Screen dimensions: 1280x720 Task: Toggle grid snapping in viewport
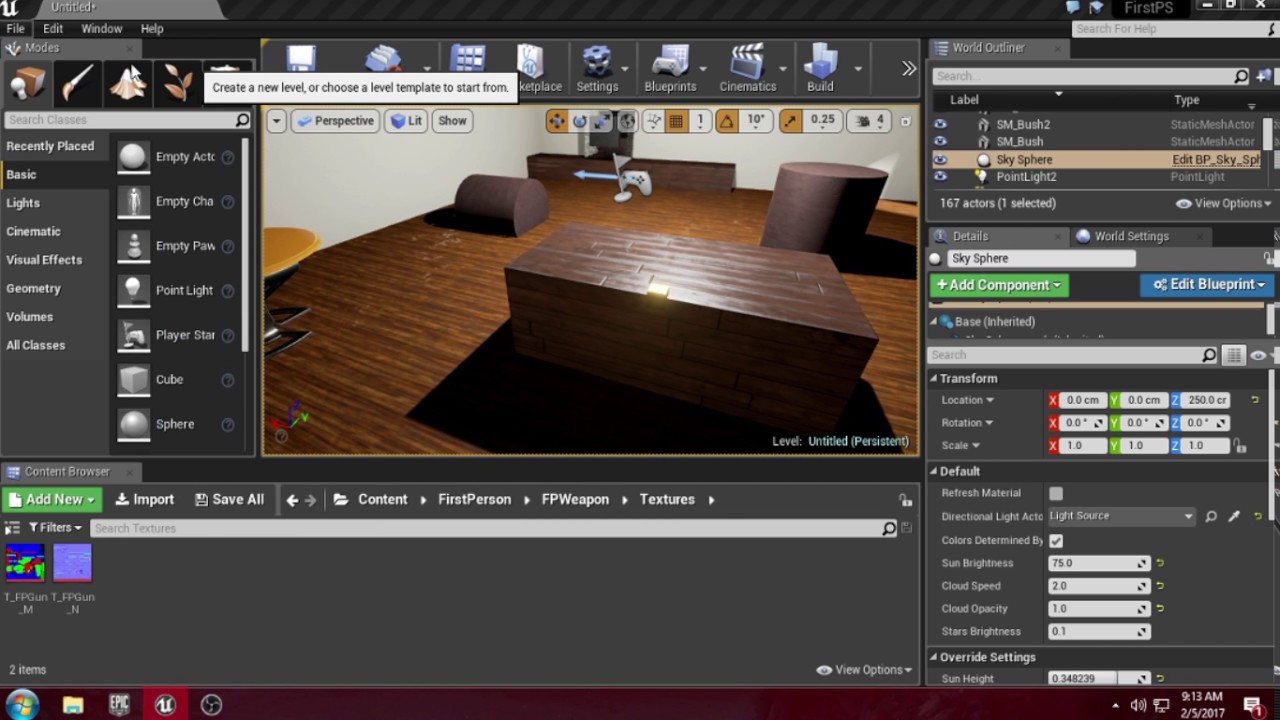pyautogui.click(x=676, y=121)
